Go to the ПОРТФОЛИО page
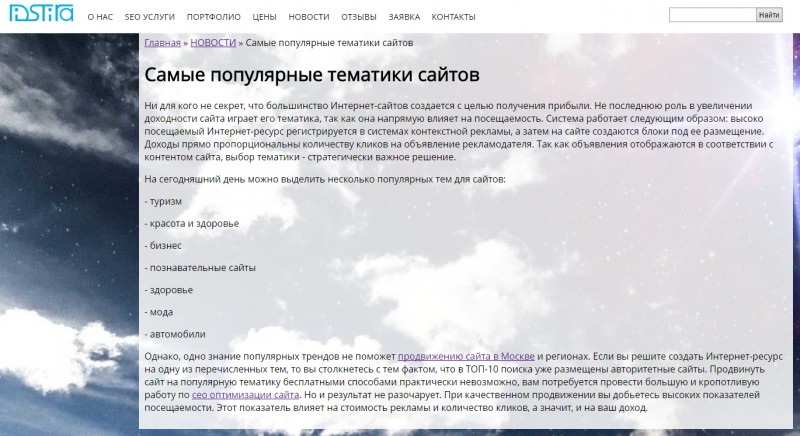This screenshot has height=436, width=800. pos(213,17)
